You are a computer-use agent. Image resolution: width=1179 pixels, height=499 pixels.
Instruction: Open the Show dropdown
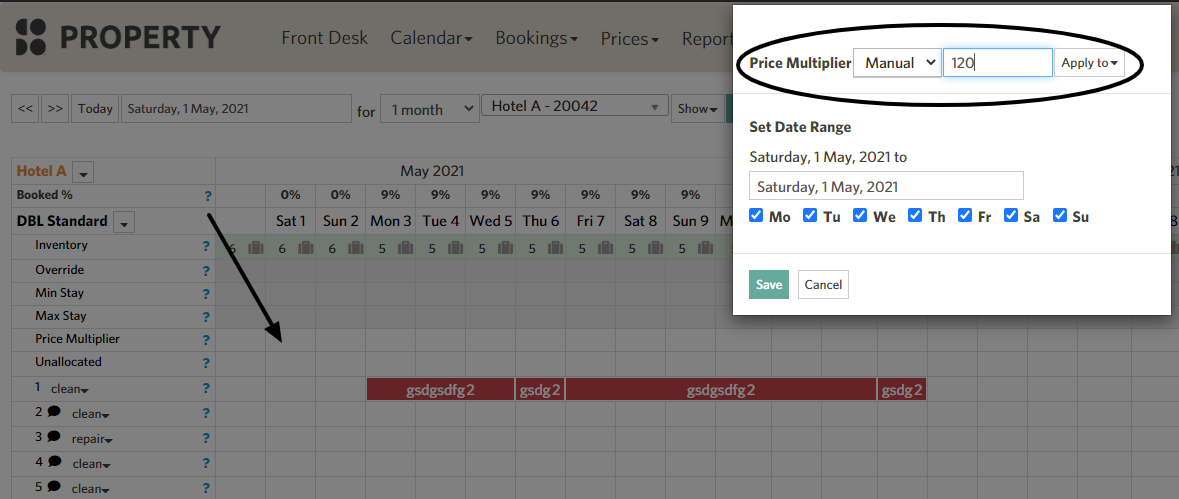tap(697, 109)
